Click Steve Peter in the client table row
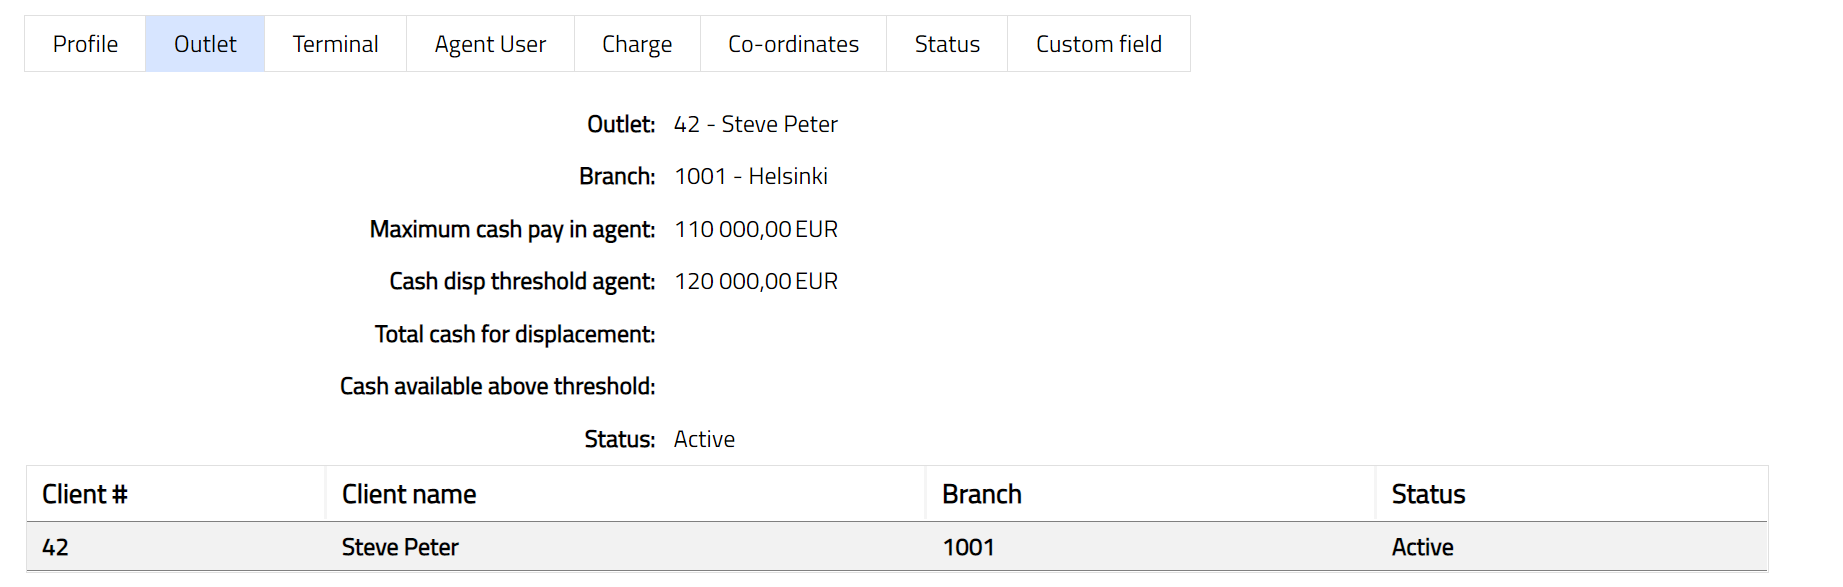The width and height of the screenshot is (1843, 587). pos(400,547)
